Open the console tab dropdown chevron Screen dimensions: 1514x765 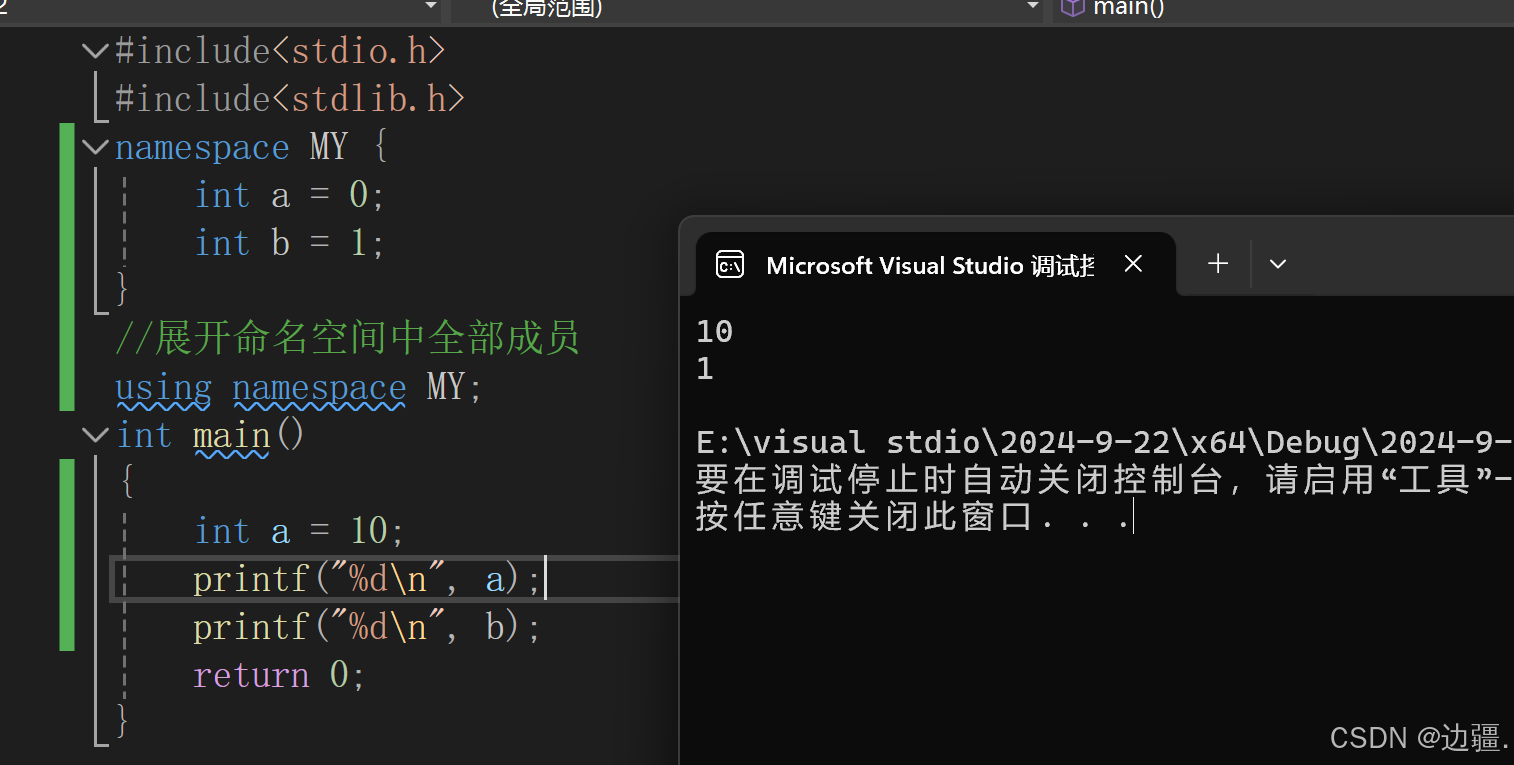pos(1277,265)
